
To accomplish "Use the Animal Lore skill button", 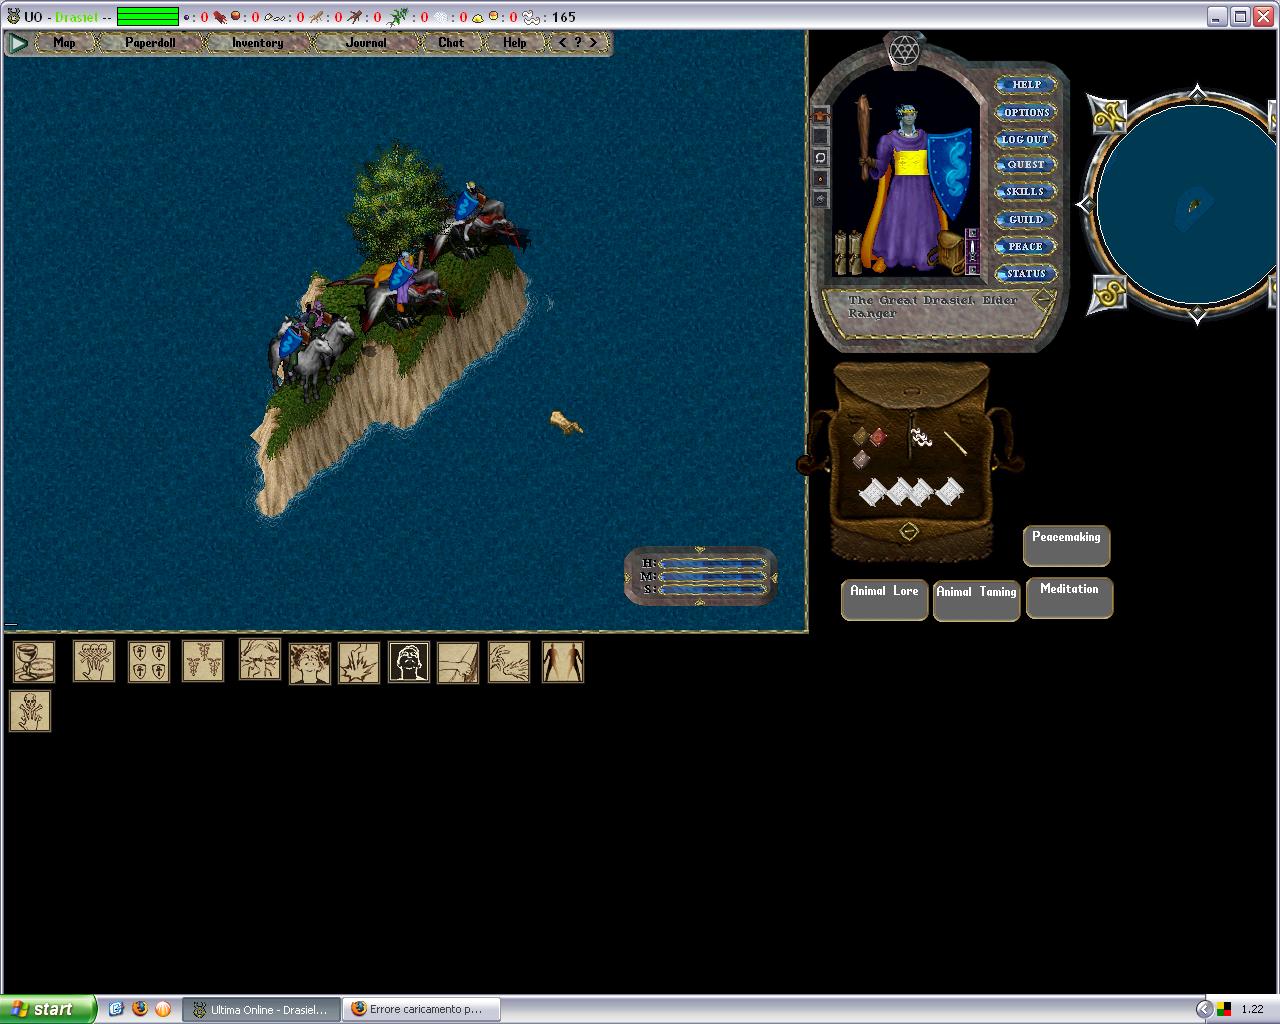I will click(x=885, y=600).
